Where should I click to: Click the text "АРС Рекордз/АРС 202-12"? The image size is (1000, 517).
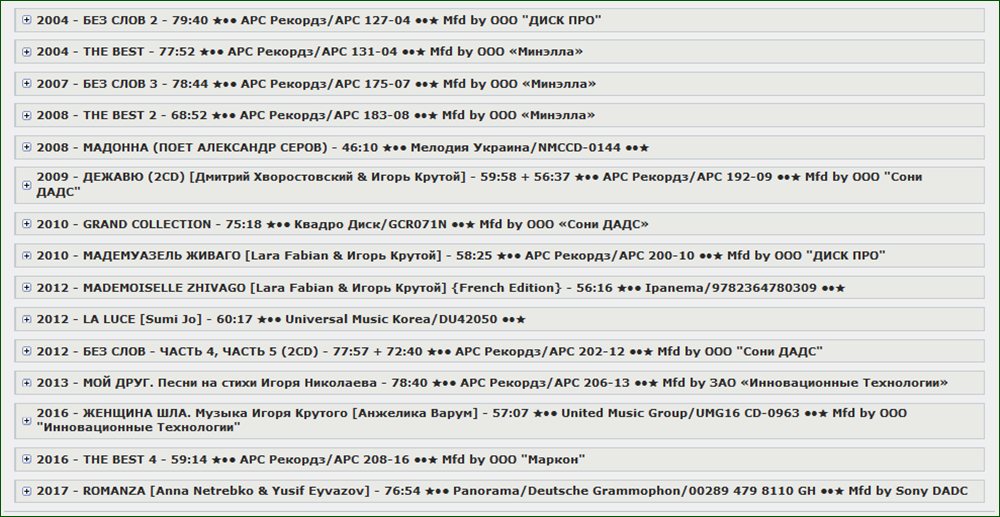pos(540,351)
